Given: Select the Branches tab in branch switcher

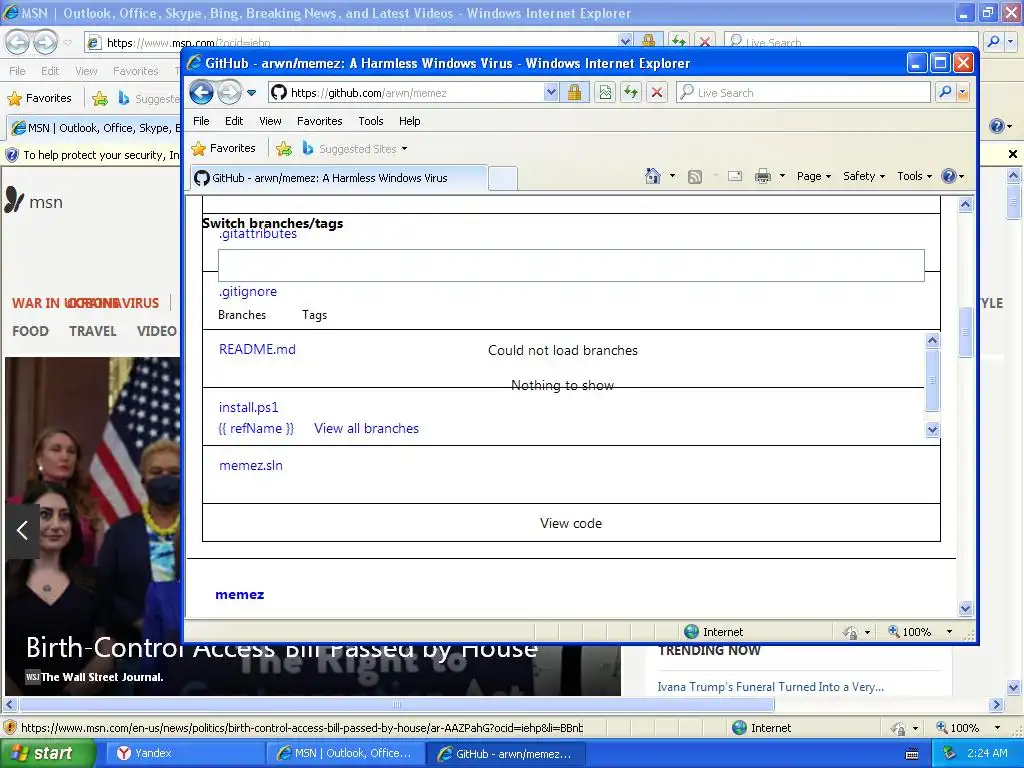Looking at the screenshot, I should (242, 315).
